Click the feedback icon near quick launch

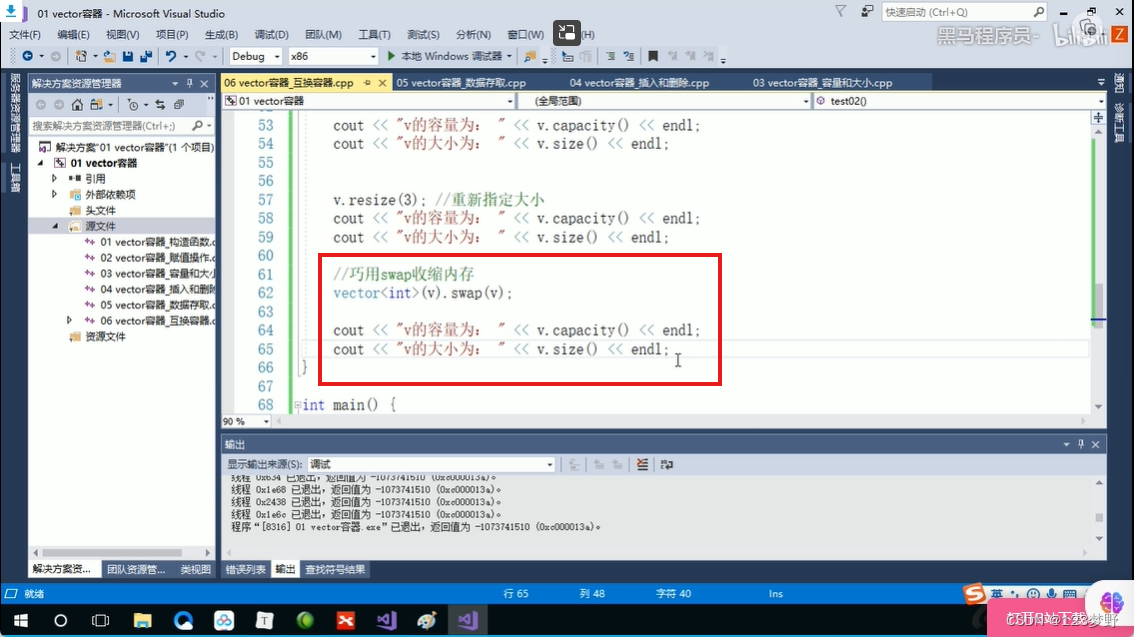(867, 12)
